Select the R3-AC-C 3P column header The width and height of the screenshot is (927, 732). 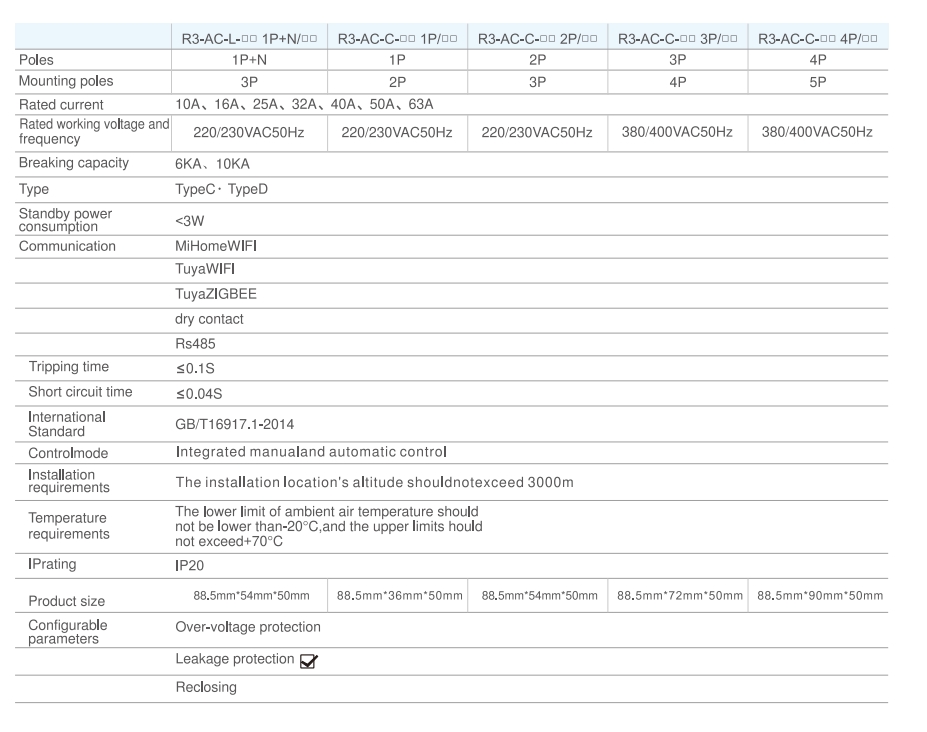point(678,39)
